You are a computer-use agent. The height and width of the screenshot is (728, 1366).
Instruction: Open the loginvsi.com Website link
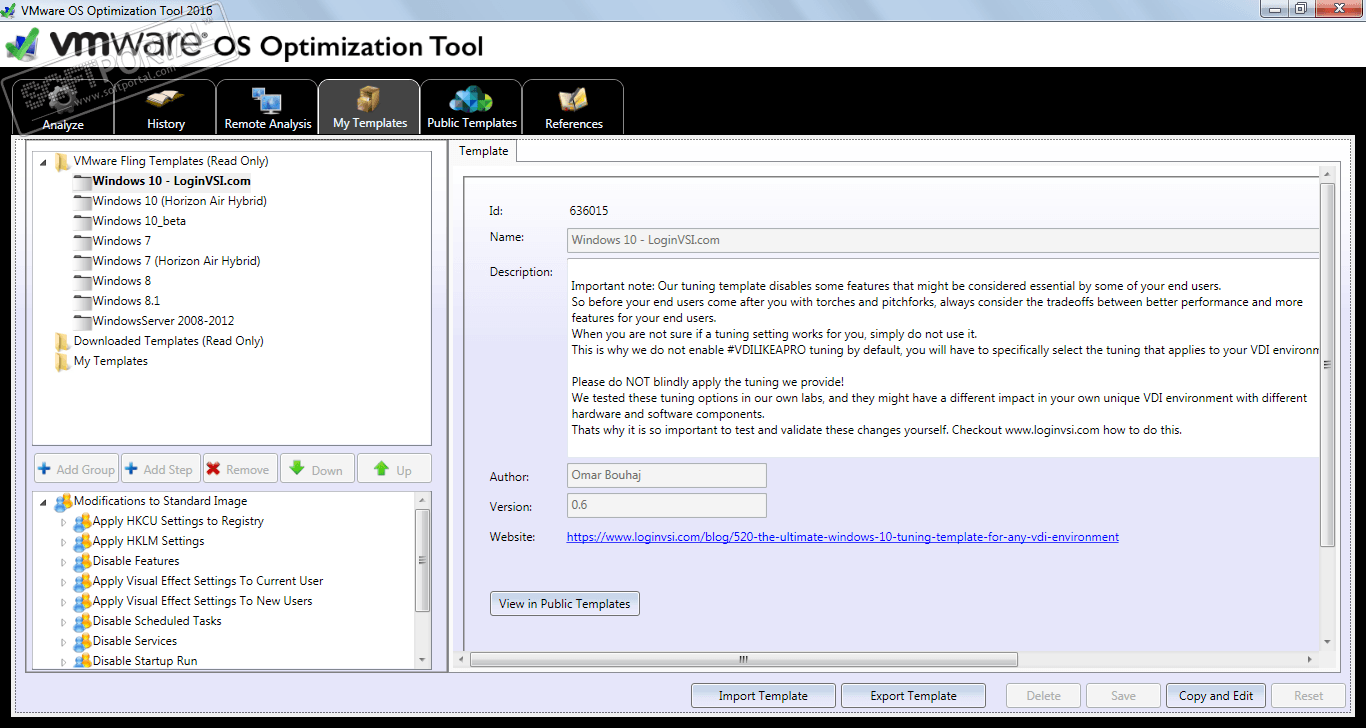click(x=843, y=537)
